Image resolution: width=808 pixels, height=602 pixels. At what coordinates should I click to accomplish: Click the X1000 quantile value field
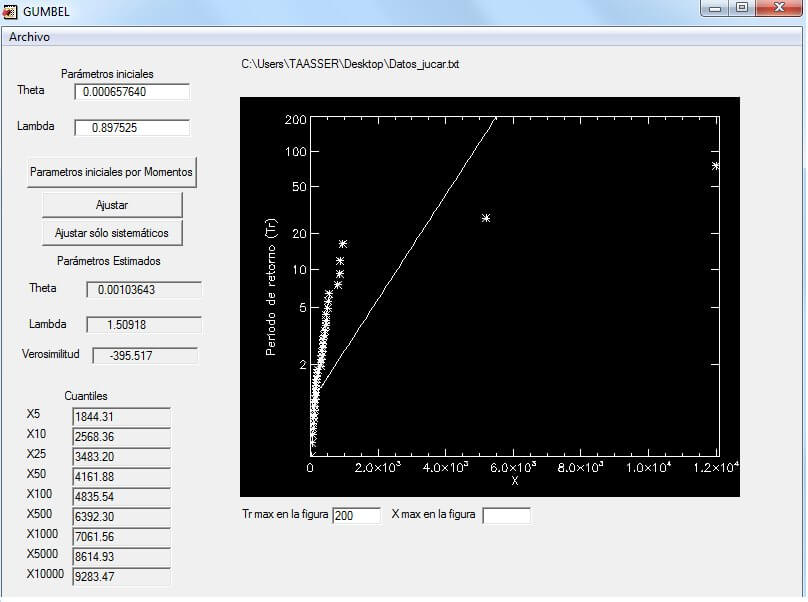[121, 536]
